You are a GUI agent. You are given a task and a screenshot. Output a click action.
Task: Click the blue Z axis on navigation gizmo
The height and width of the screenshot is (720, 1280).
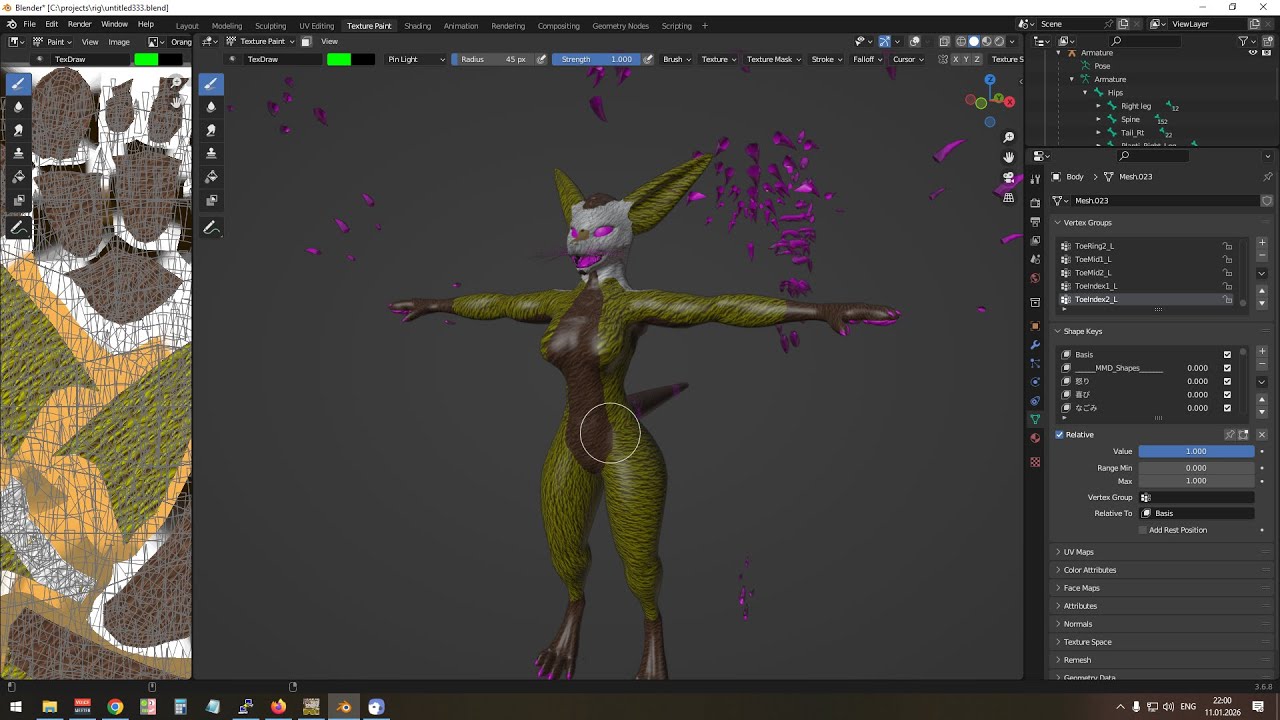(x=990, y=80)
